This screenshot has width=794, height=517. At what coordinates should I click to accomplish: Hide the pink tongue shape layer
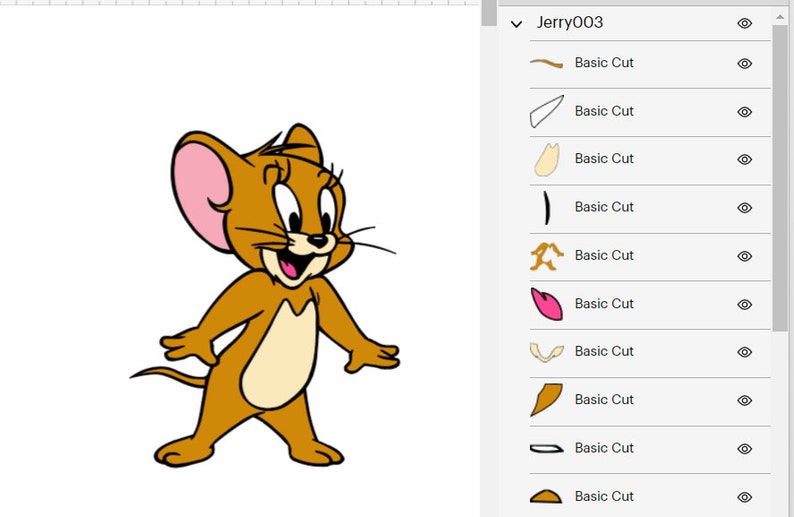point(744,304)
